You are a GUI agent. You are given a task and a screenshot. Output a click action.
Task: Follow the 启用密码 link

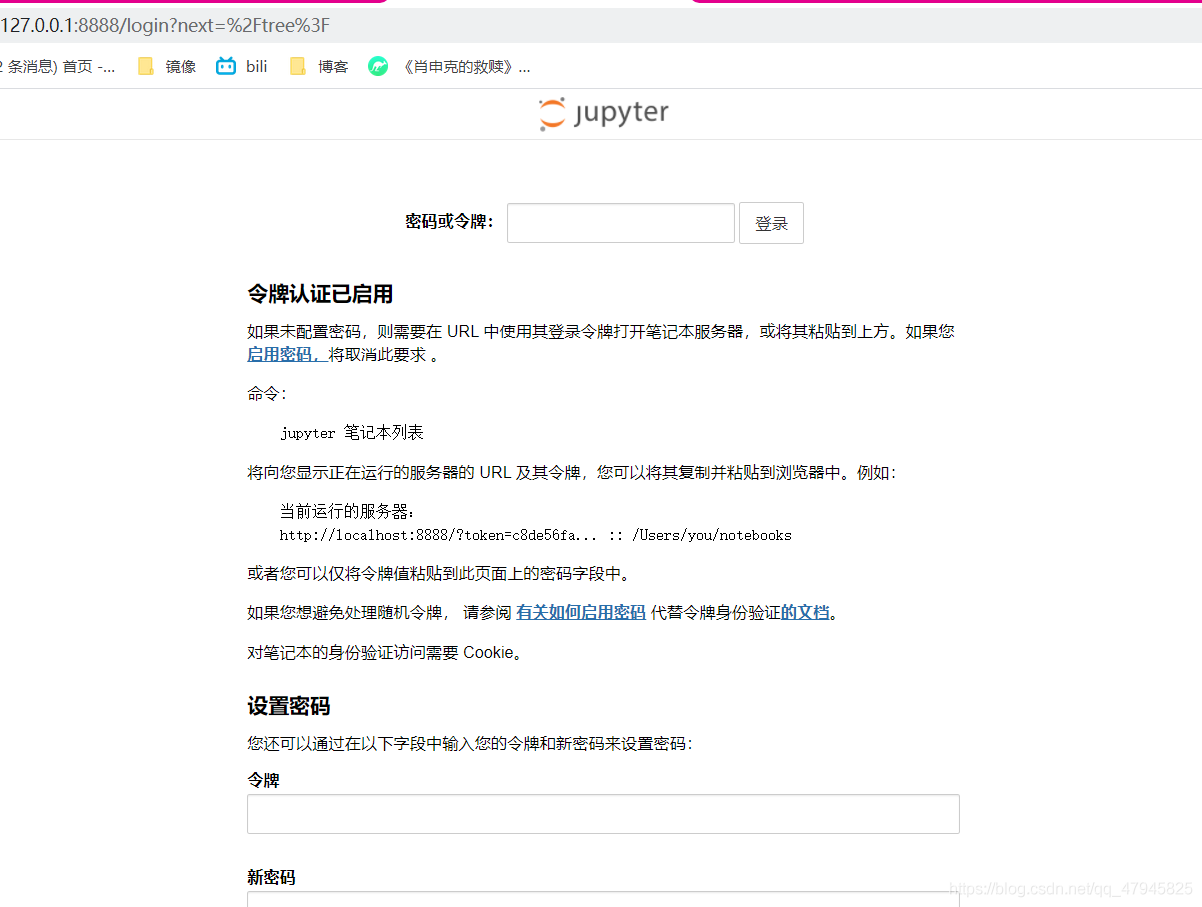(x=286, y=355)
